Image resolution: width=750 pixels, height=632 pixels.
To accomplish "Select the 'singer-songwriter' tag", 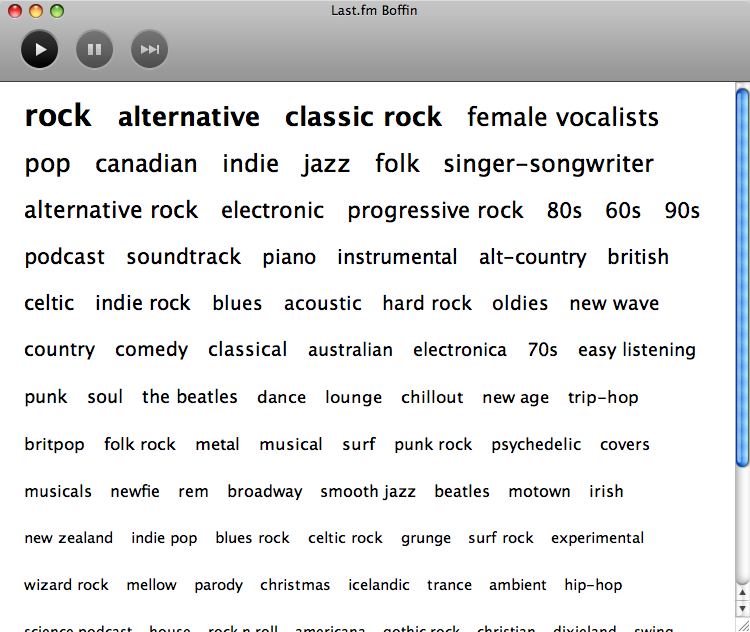I will (x=548, y=164).
